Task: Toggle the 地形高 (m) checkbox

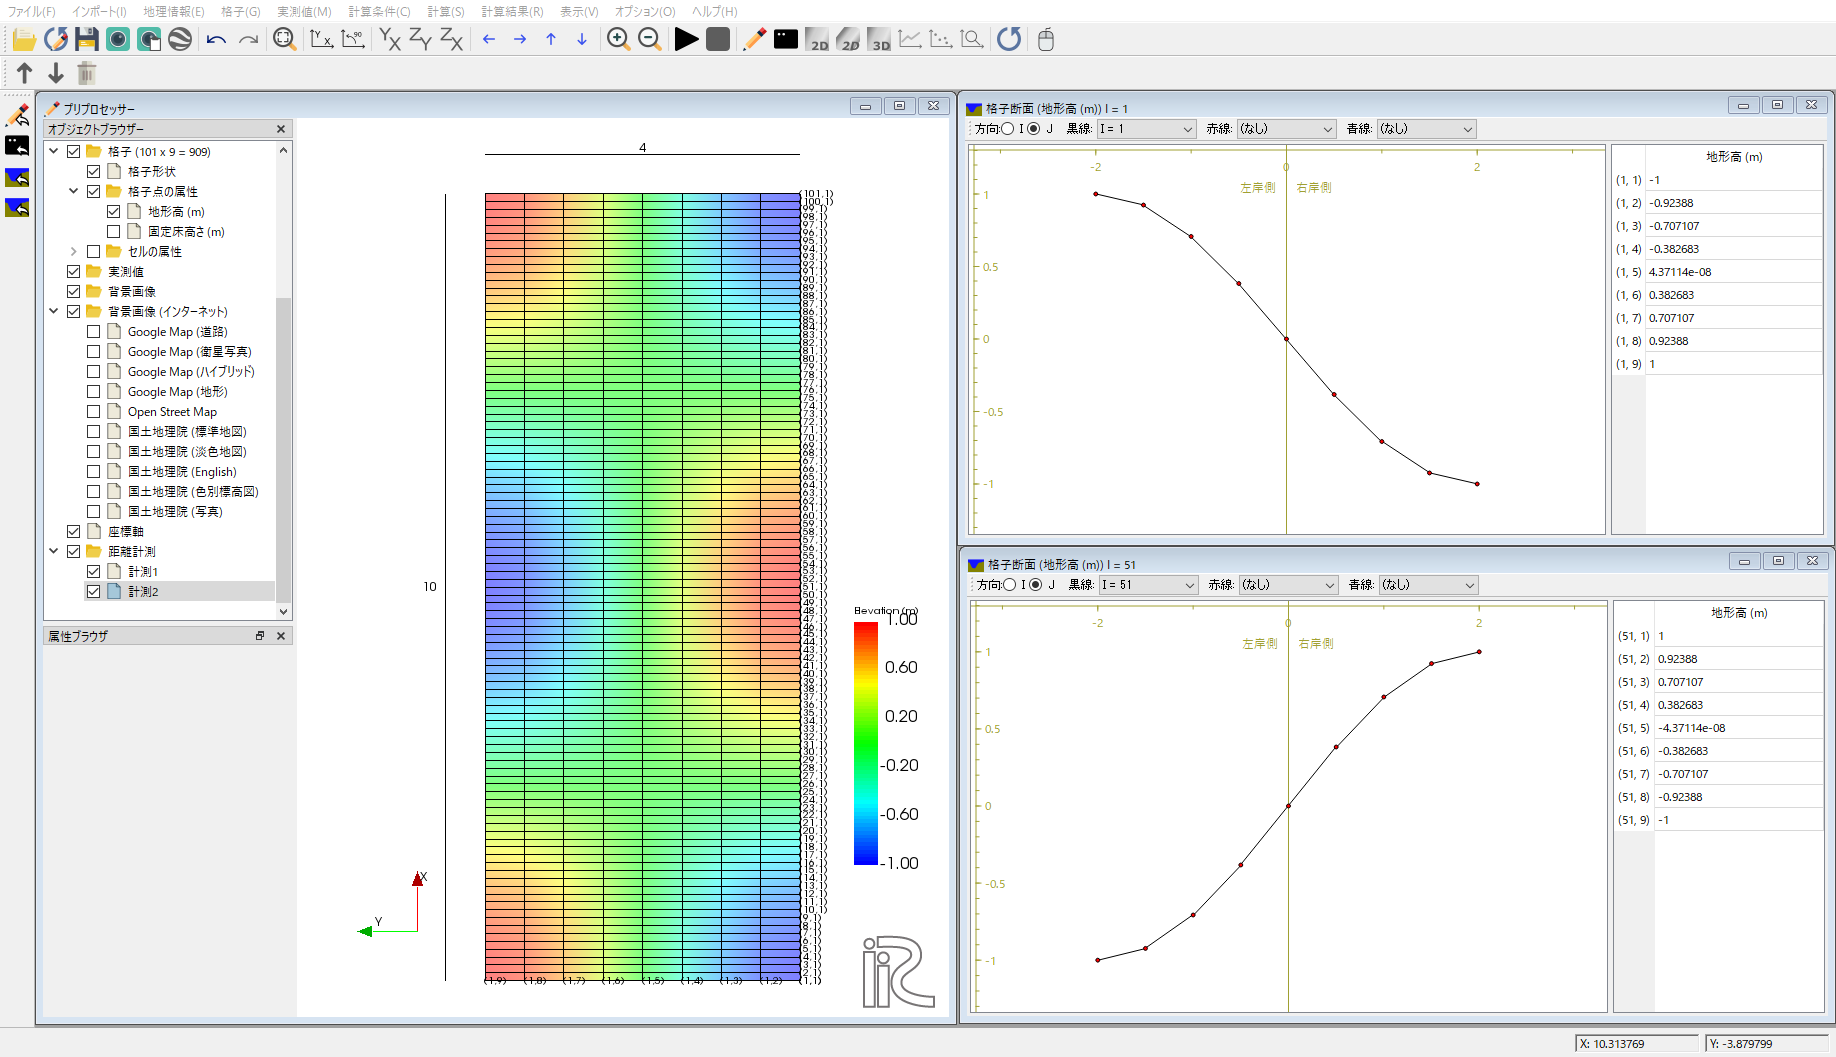Action: click(114, 212)
